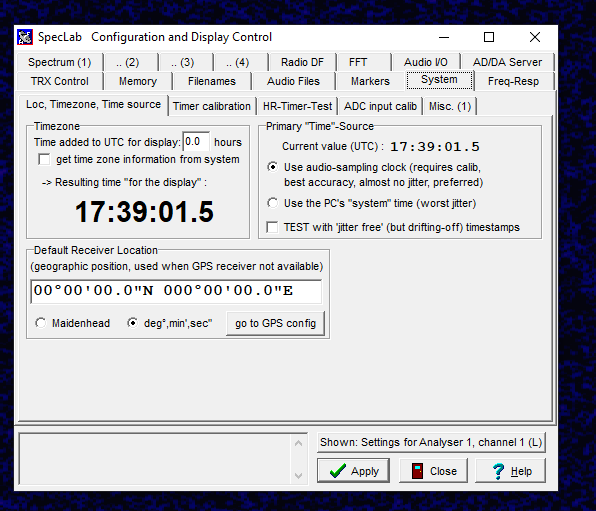Viewport: 596px width, 511px height.
Task: Click the Current value (UTC) time readout
Action: click(435, 147)
